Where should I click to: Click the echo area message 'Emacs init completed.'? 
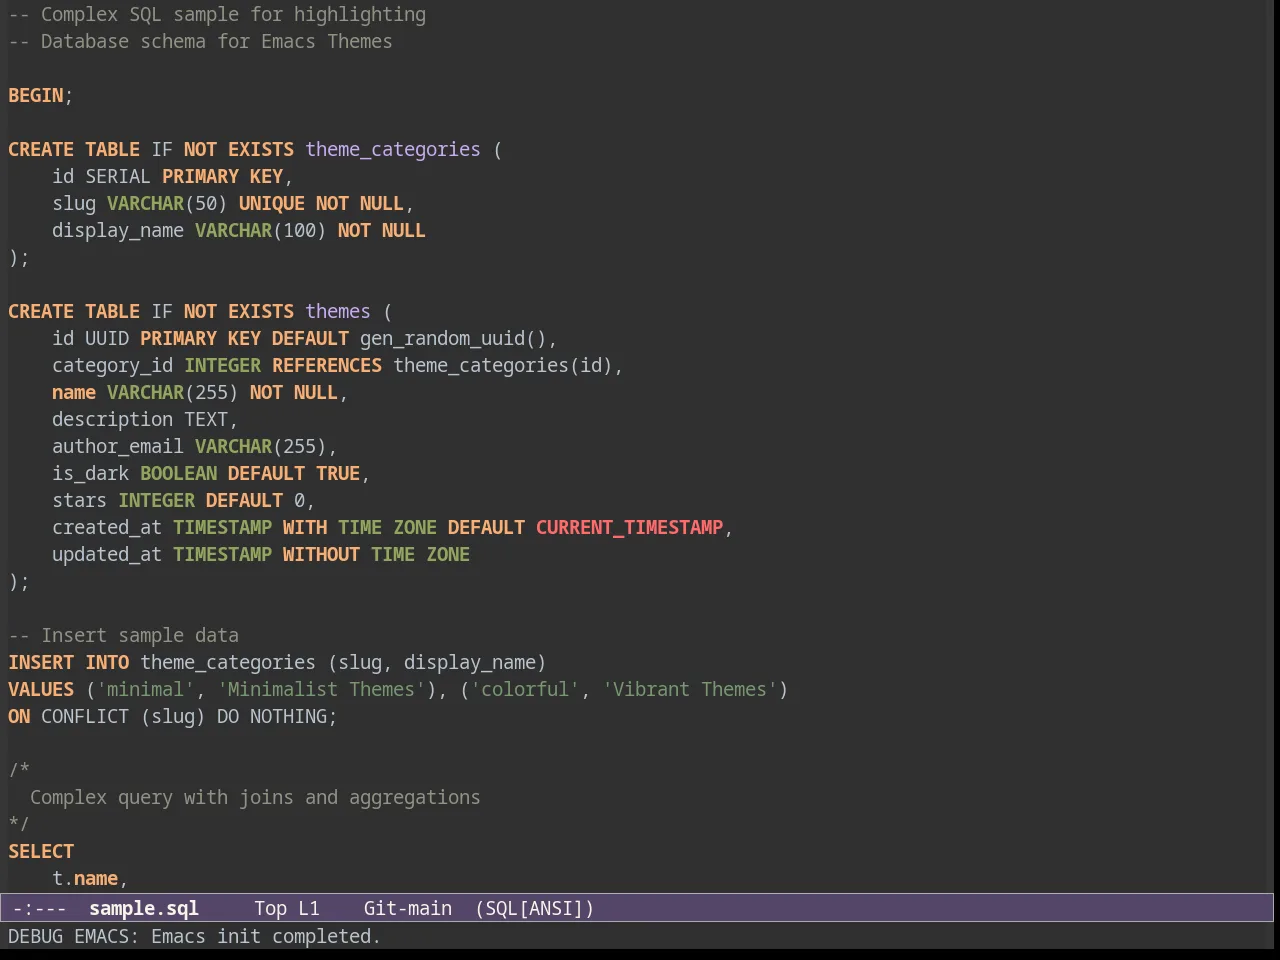coord(266,936)
